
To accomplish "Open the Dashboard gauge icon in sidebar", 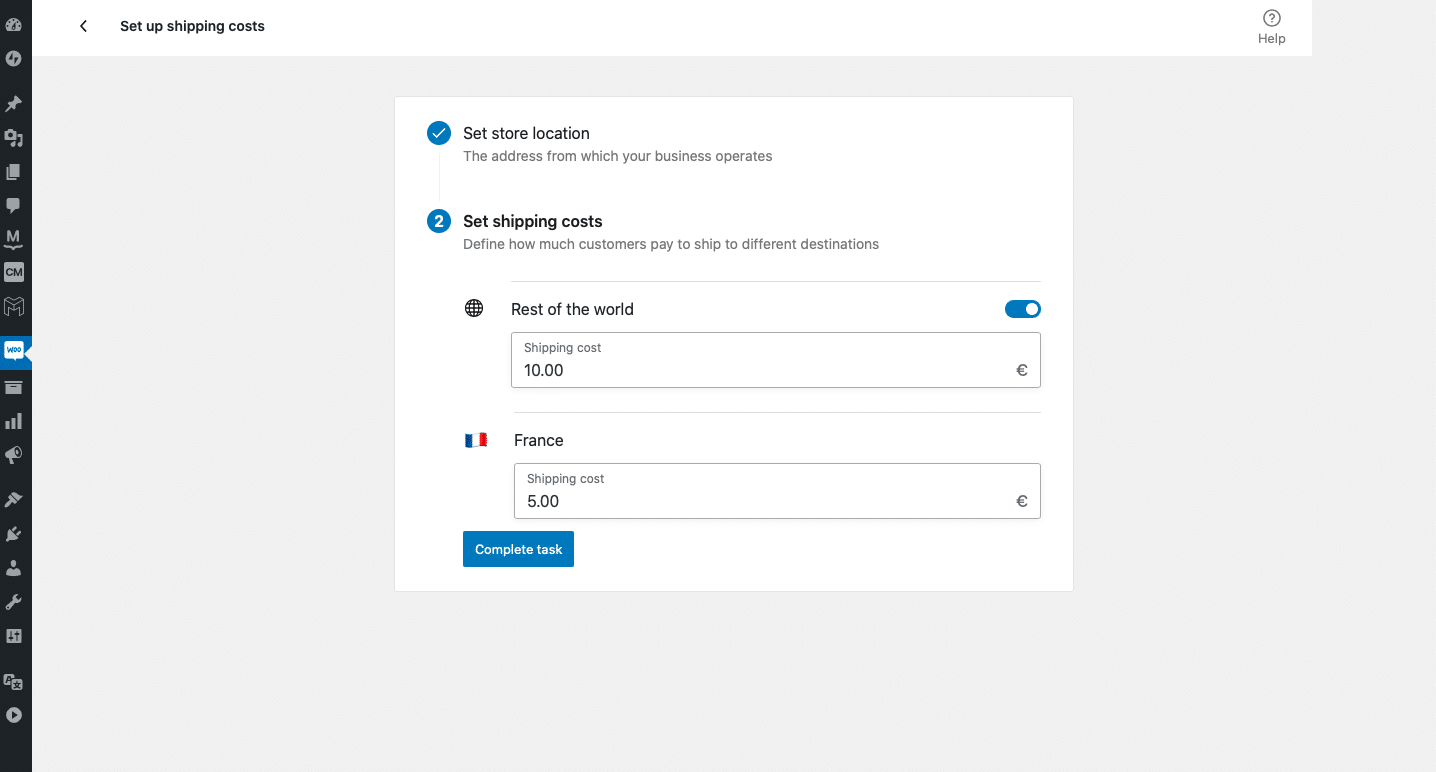I will click(14, 25).
